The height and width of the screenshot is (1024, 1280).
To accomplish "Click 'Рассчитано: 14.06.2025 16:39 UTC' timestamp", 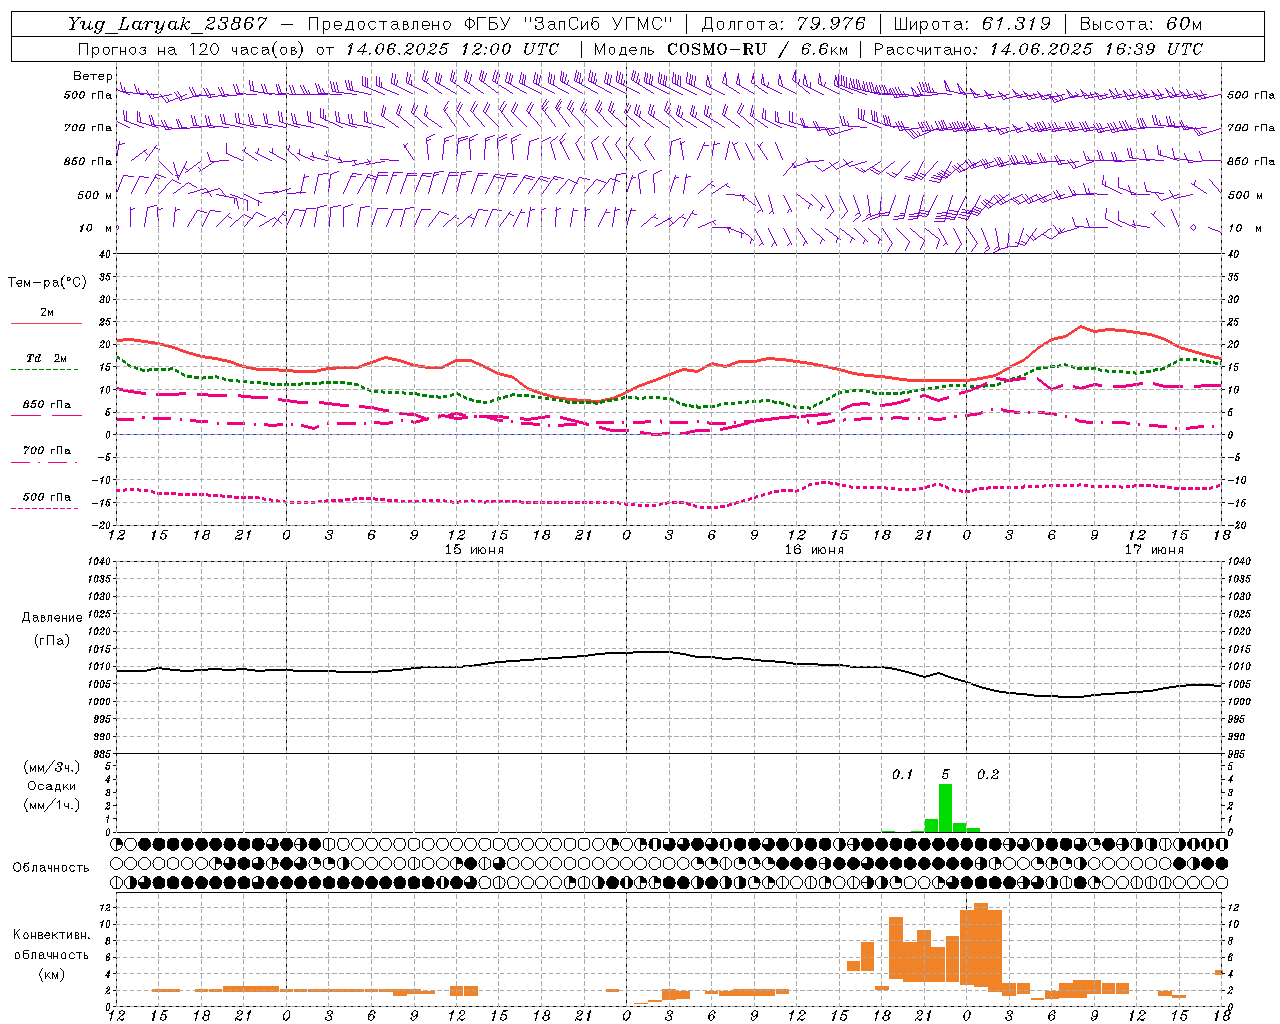I will [x=1038, y=49].
